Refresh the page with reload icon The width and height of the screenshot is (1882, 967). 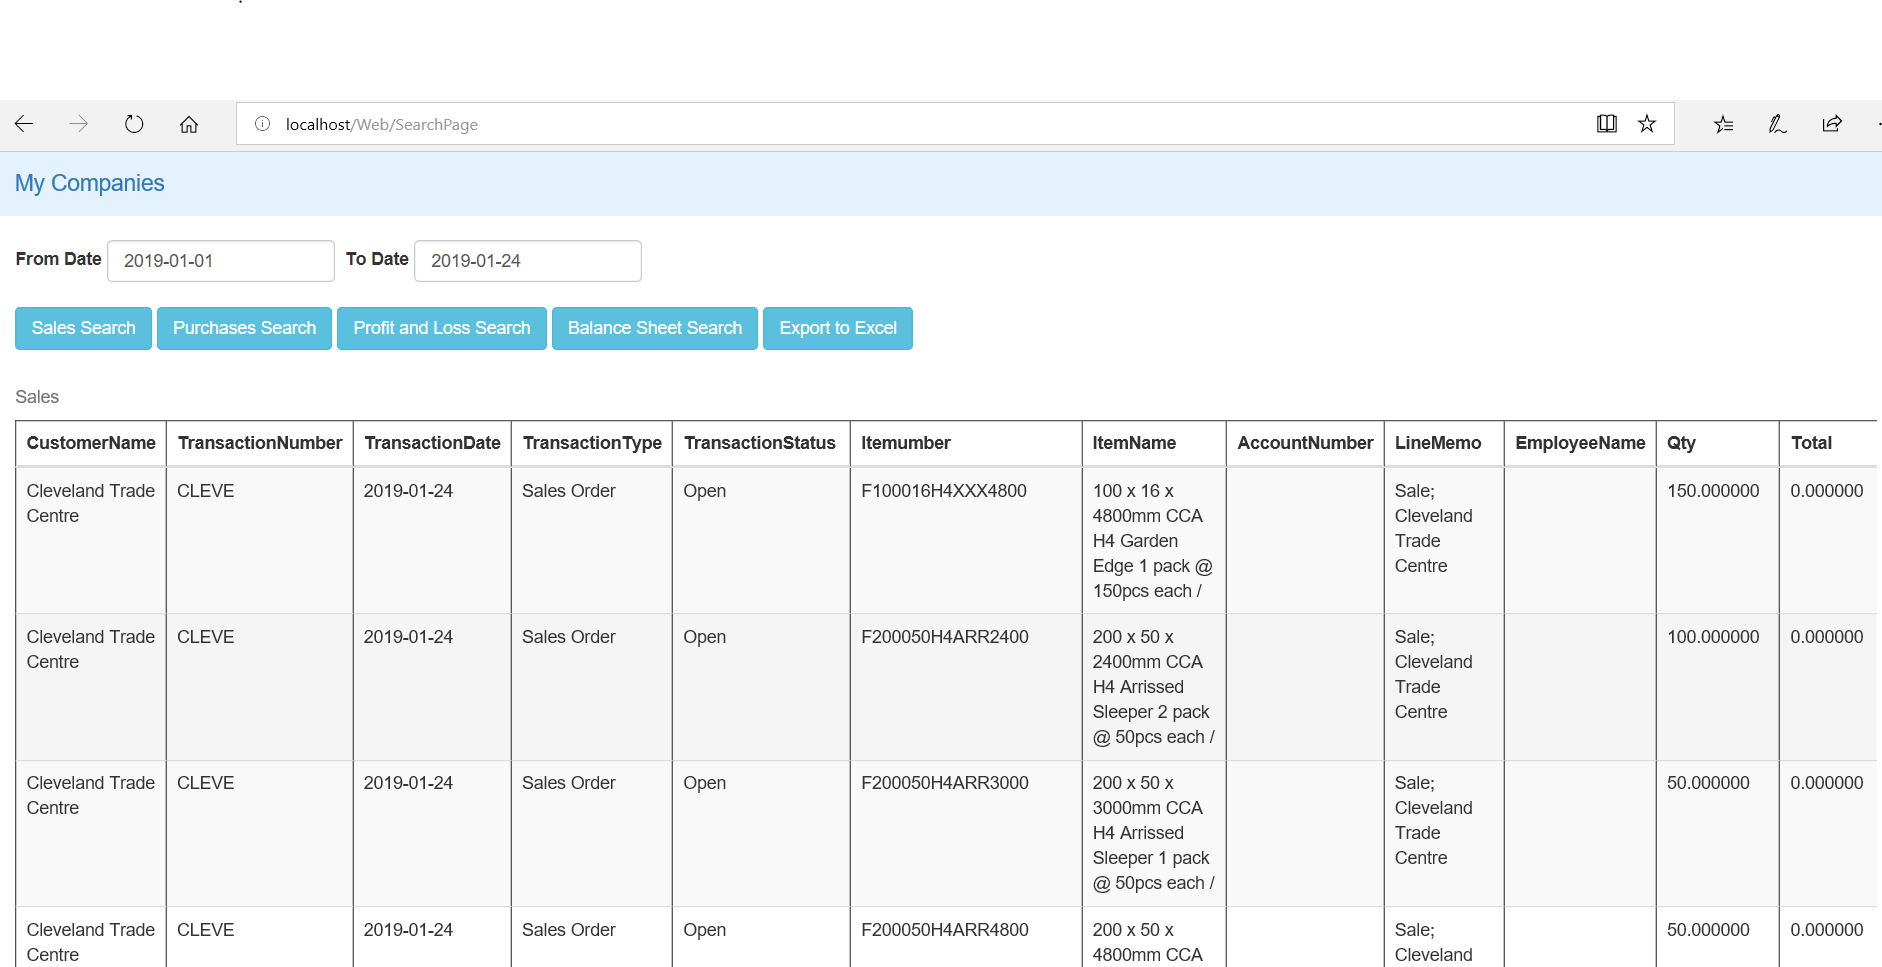pyautogui.click(x=134, y=124)
